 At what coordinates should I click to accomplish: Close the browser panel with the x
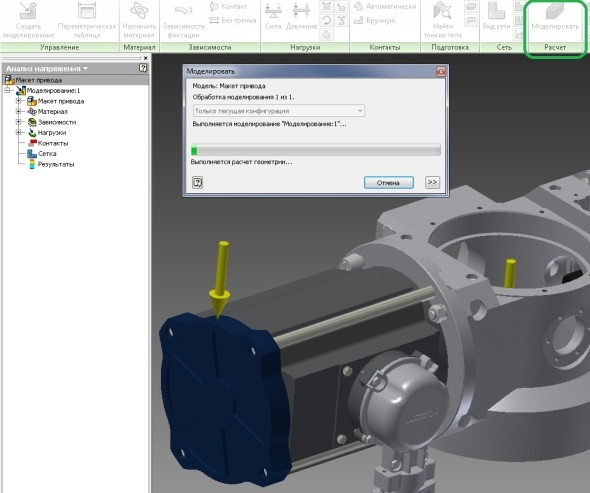[x=146, y=58]
